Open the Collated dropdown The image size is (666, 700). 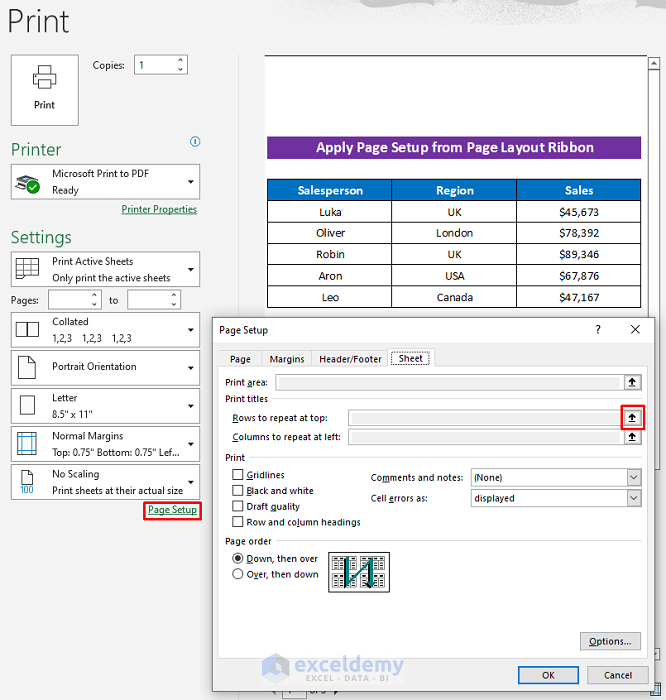[x=191, y=330]
